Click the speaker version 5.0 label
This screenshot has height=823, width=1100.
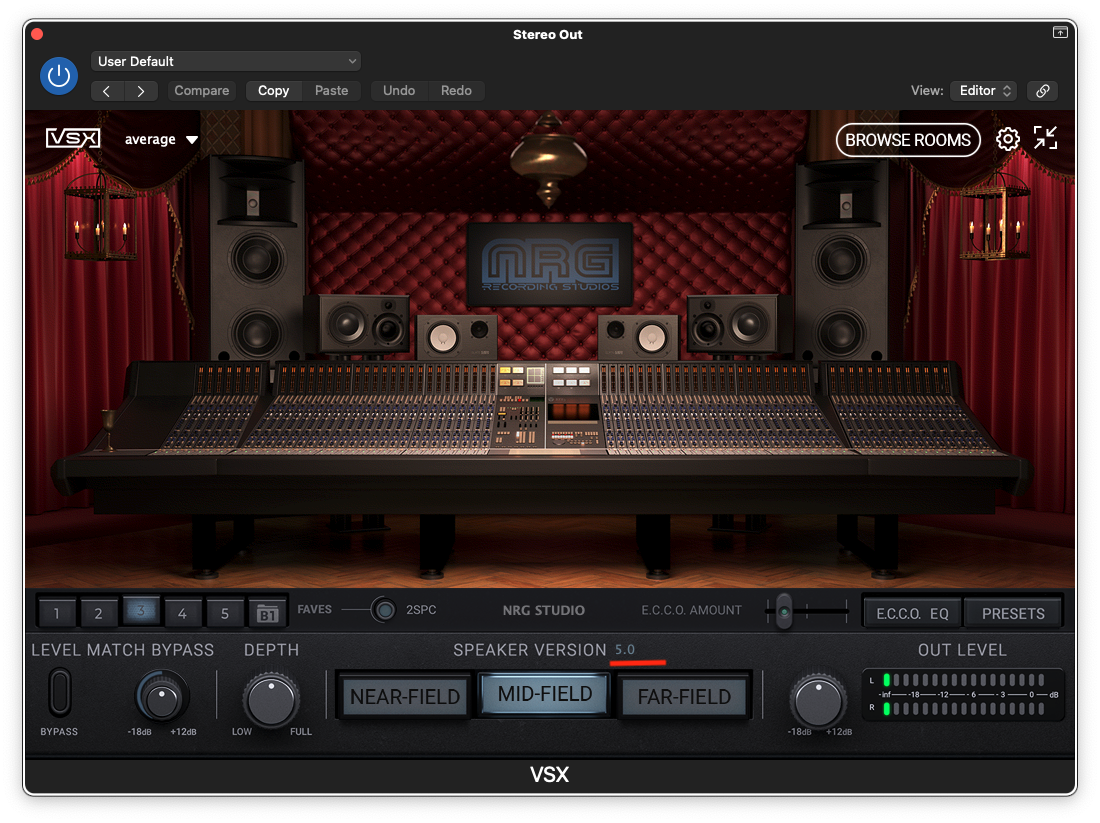pyautogui.click(x=624, y=650)
